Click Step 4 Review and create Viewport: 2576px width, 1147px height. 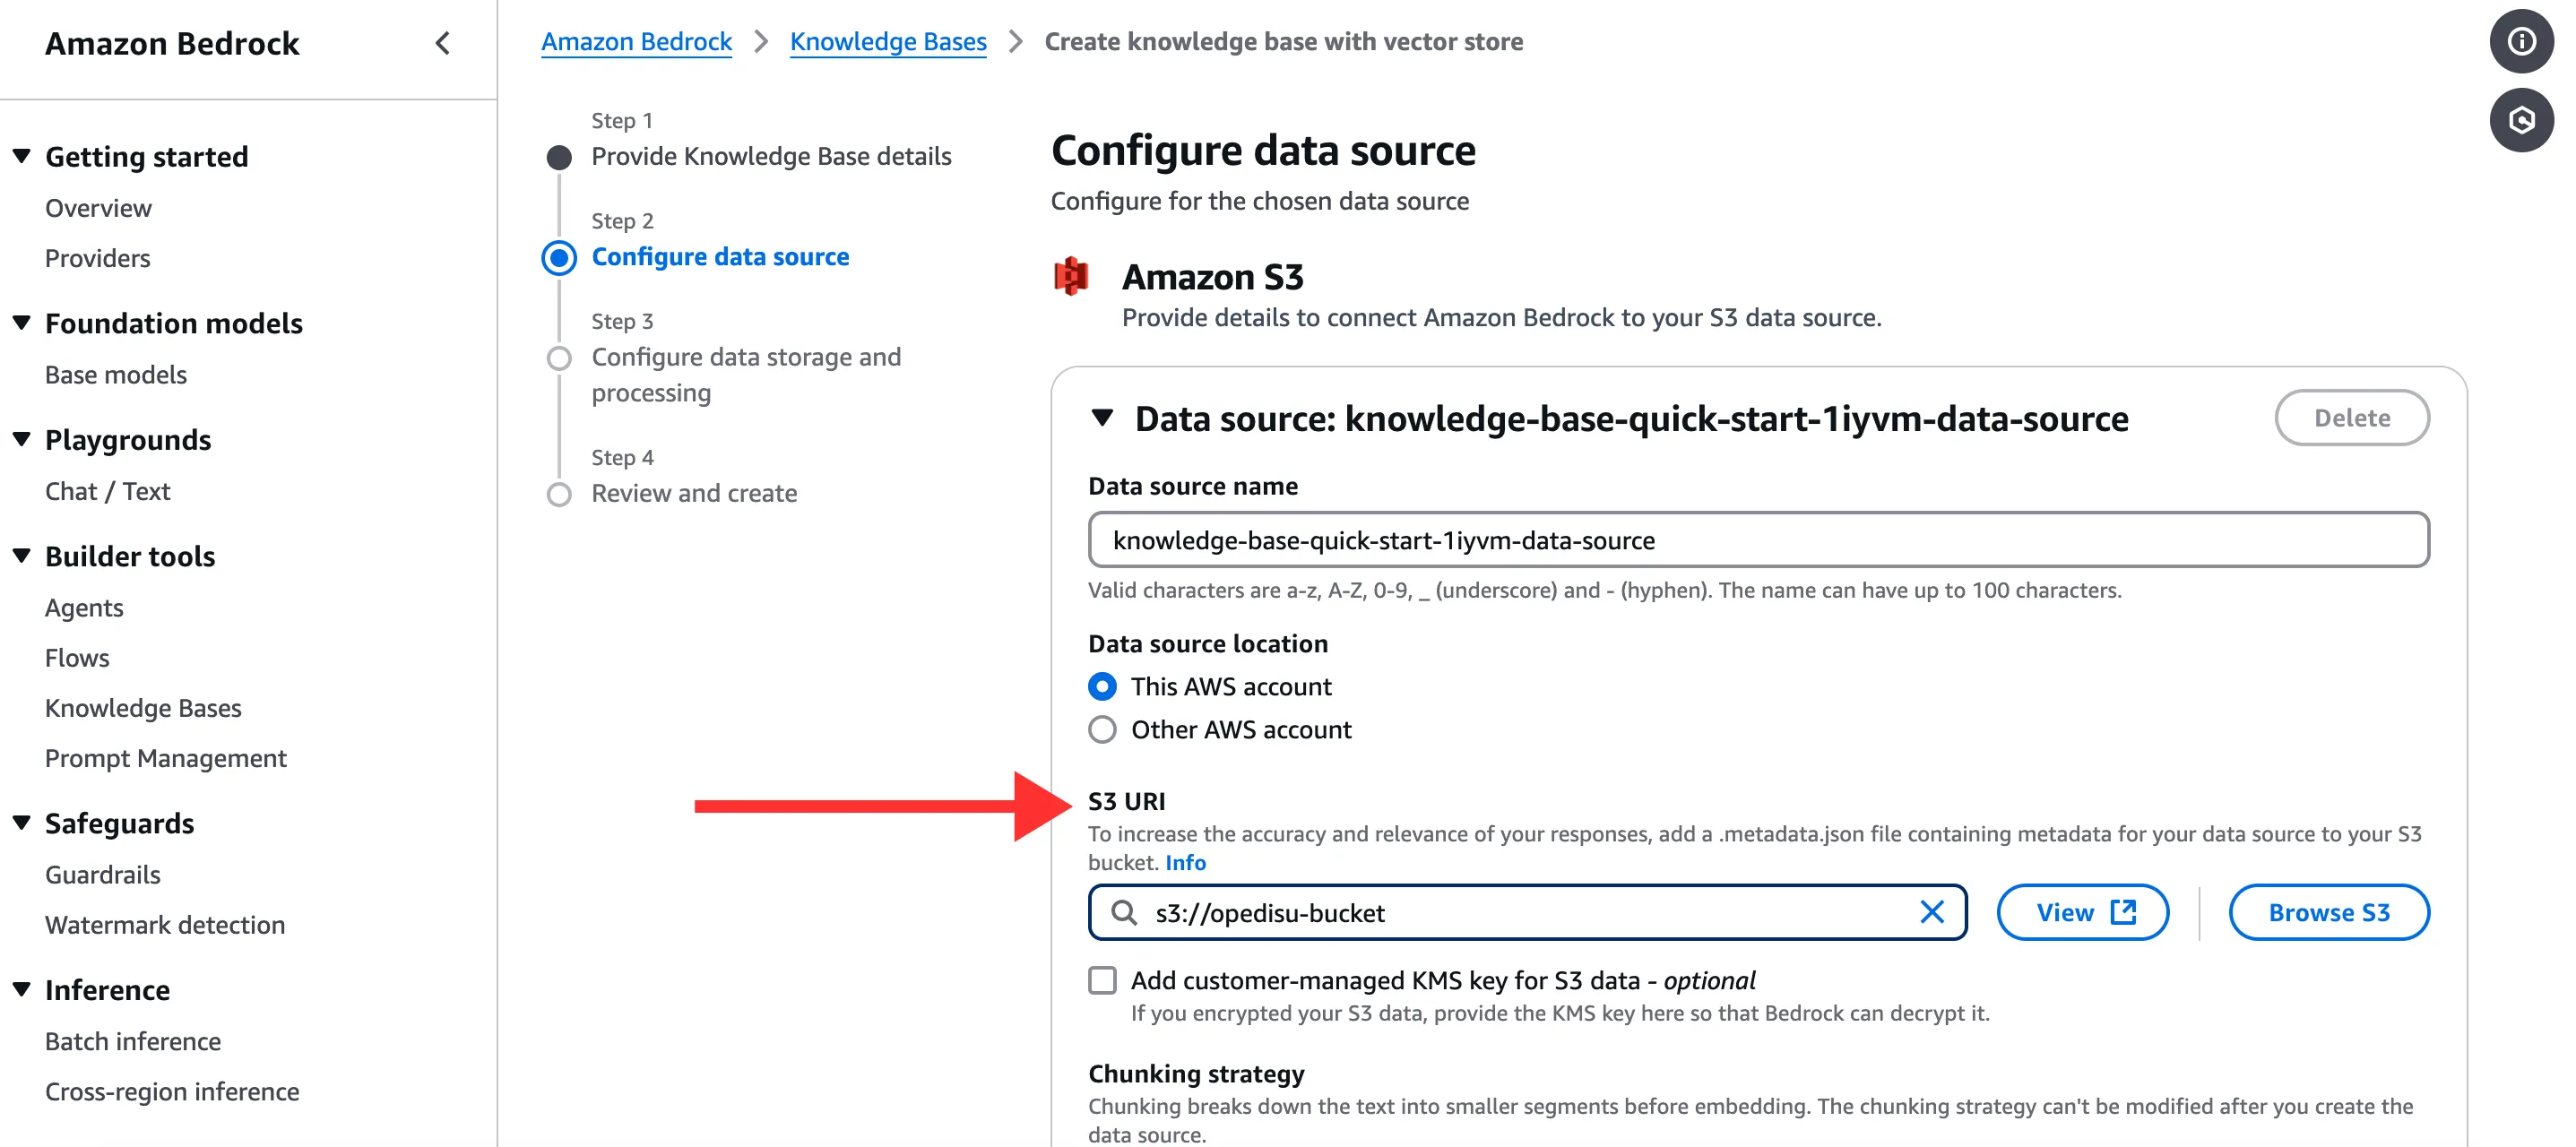point(694,493)
